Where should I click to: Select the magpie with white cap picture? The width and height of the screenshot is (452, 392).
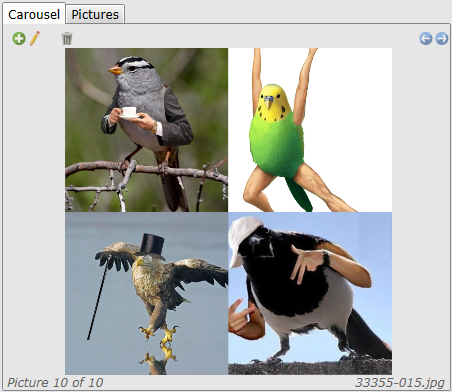tap(310, 293)
